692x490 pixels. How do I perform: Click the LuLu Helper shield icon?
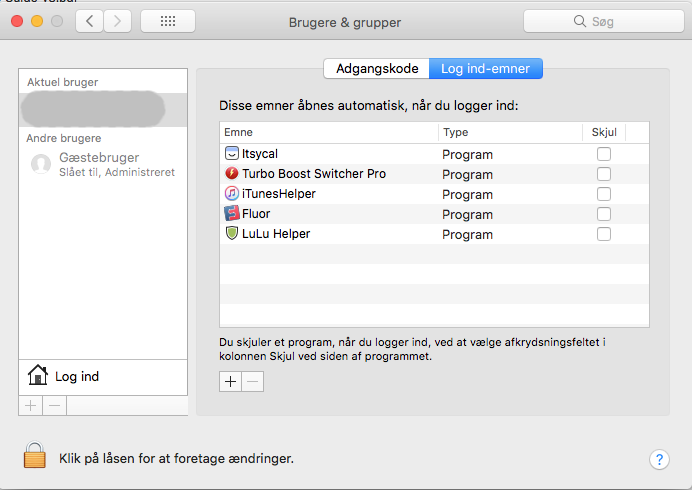232,233
